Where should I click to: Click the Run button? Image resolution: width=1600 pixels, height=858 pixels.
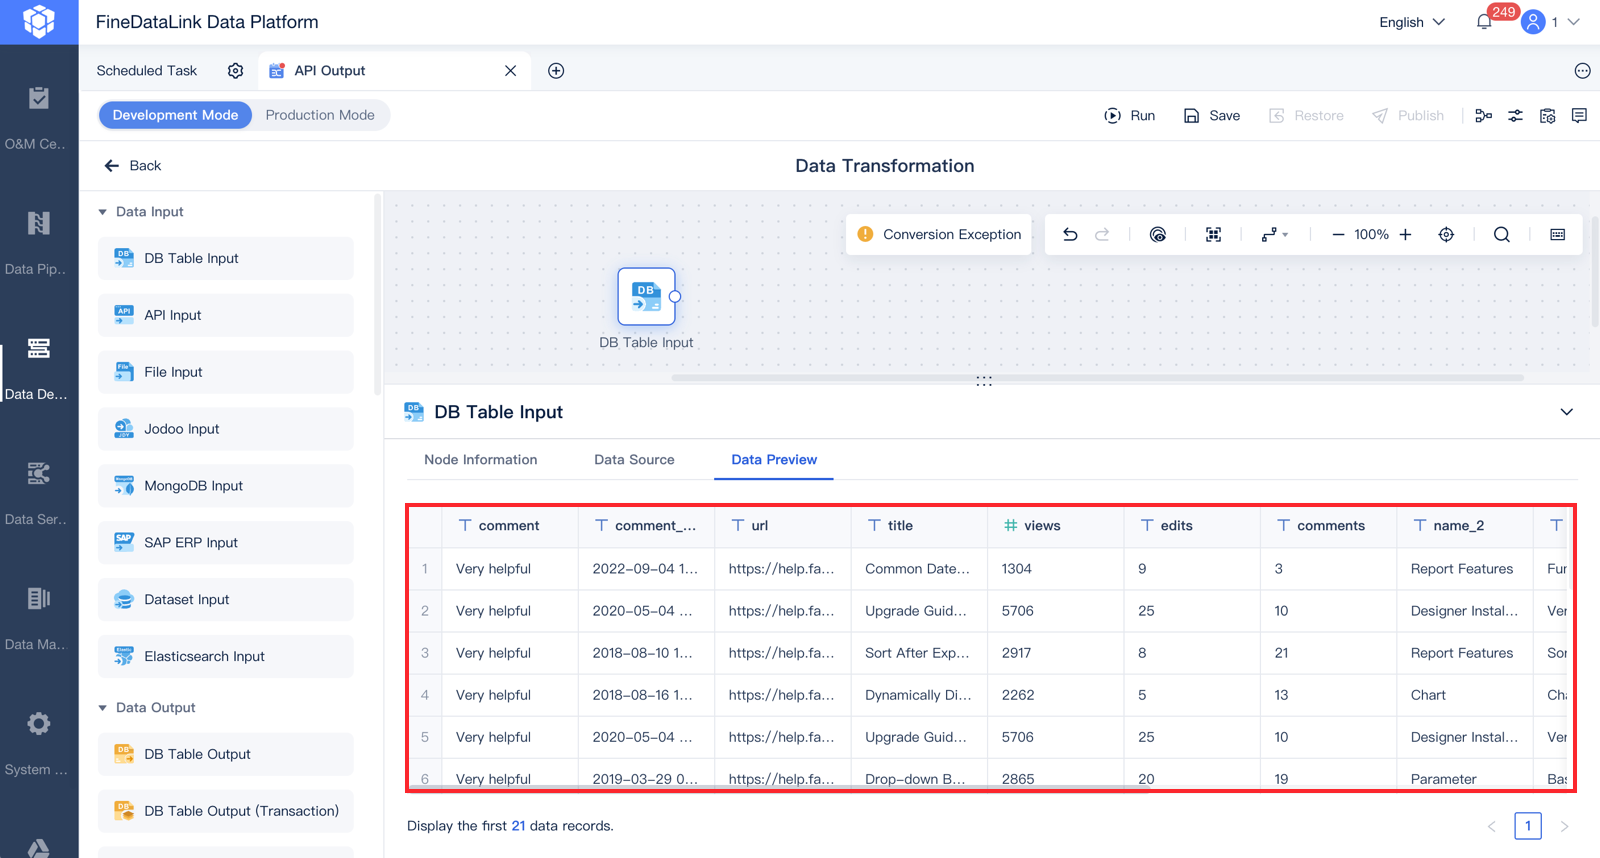tap(1130, 116)
